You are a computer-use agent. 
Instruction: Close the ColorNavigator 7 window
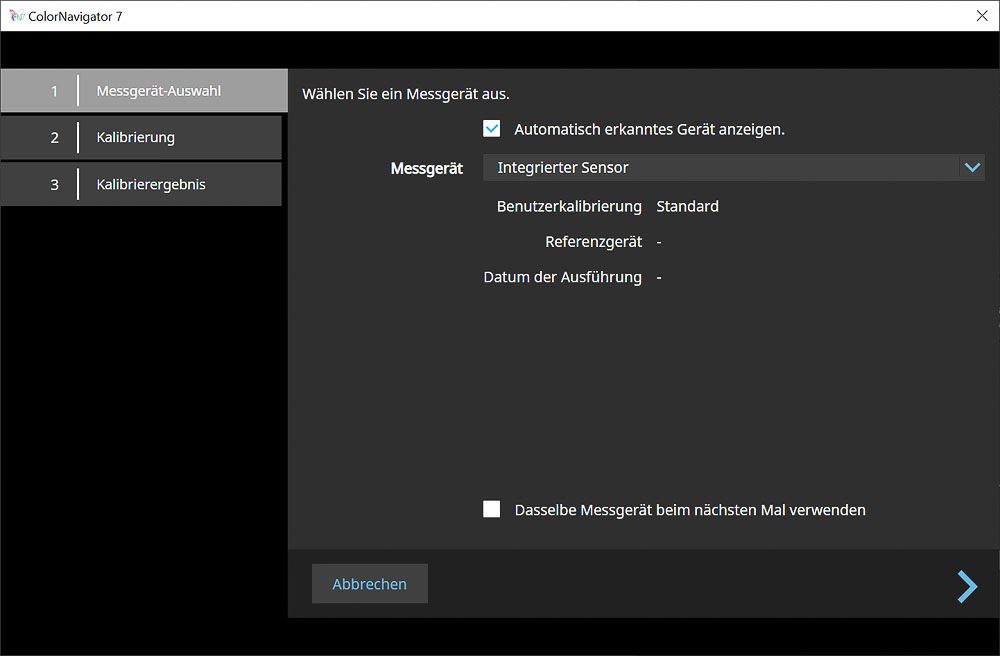(981, 16)
